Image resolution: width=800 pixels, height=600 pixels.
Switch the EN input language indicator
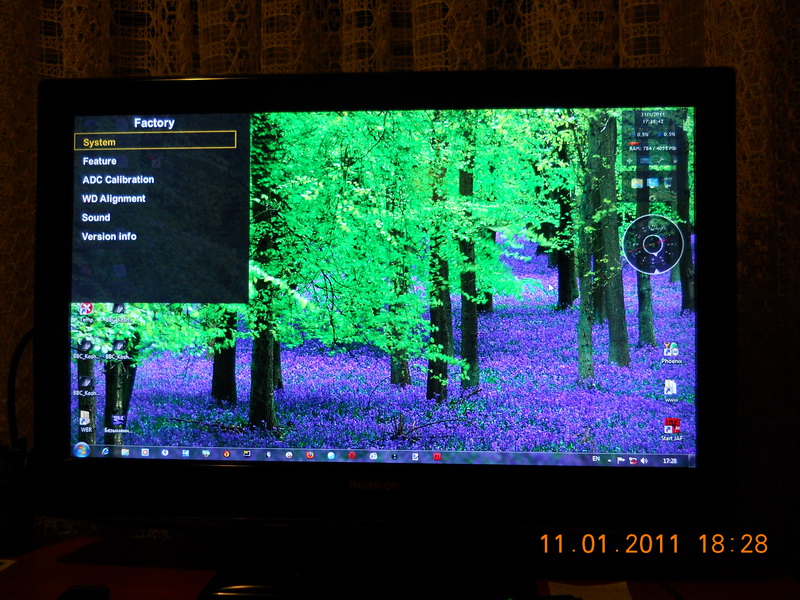[x=597, y=459]
